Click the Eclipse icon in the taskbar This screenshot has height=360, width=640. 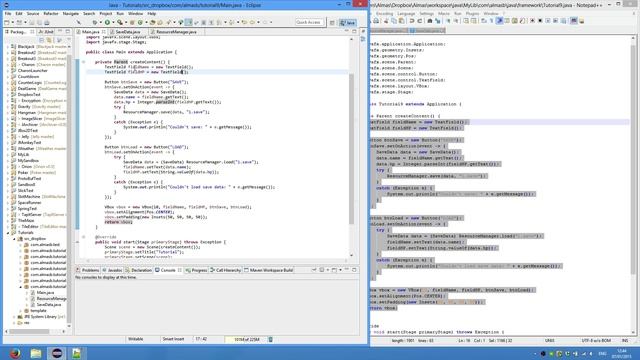57,353
